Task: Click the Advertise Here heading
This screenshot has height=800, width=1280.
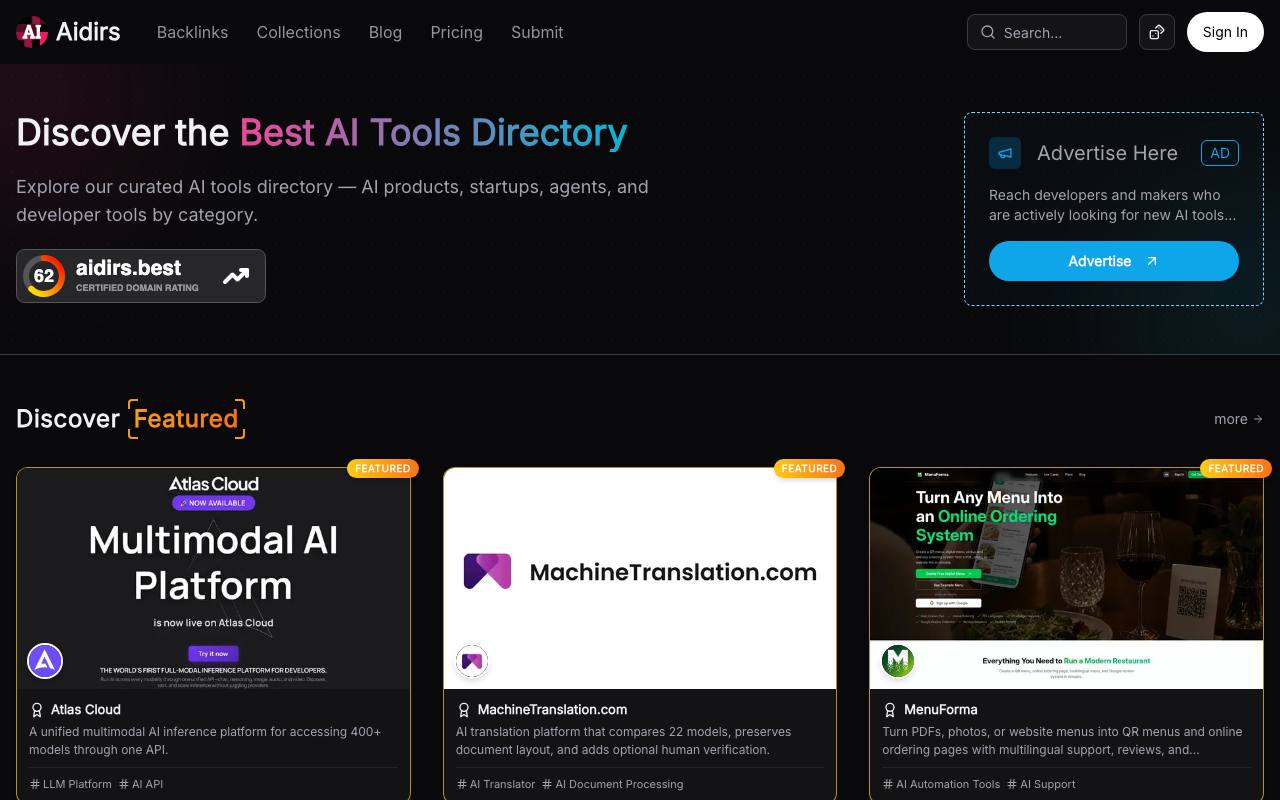Action: pyautogui.click(x=1107, y=153)
